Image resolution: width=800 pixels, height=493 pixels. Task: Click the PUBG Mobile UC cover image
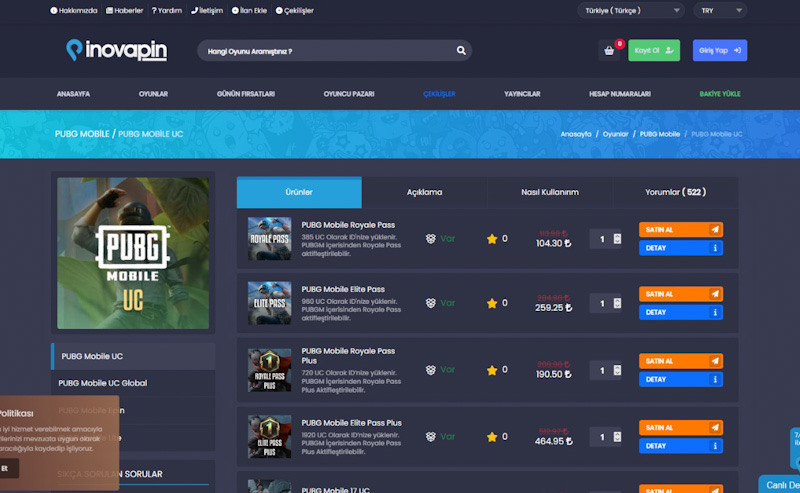pos(133,253)
